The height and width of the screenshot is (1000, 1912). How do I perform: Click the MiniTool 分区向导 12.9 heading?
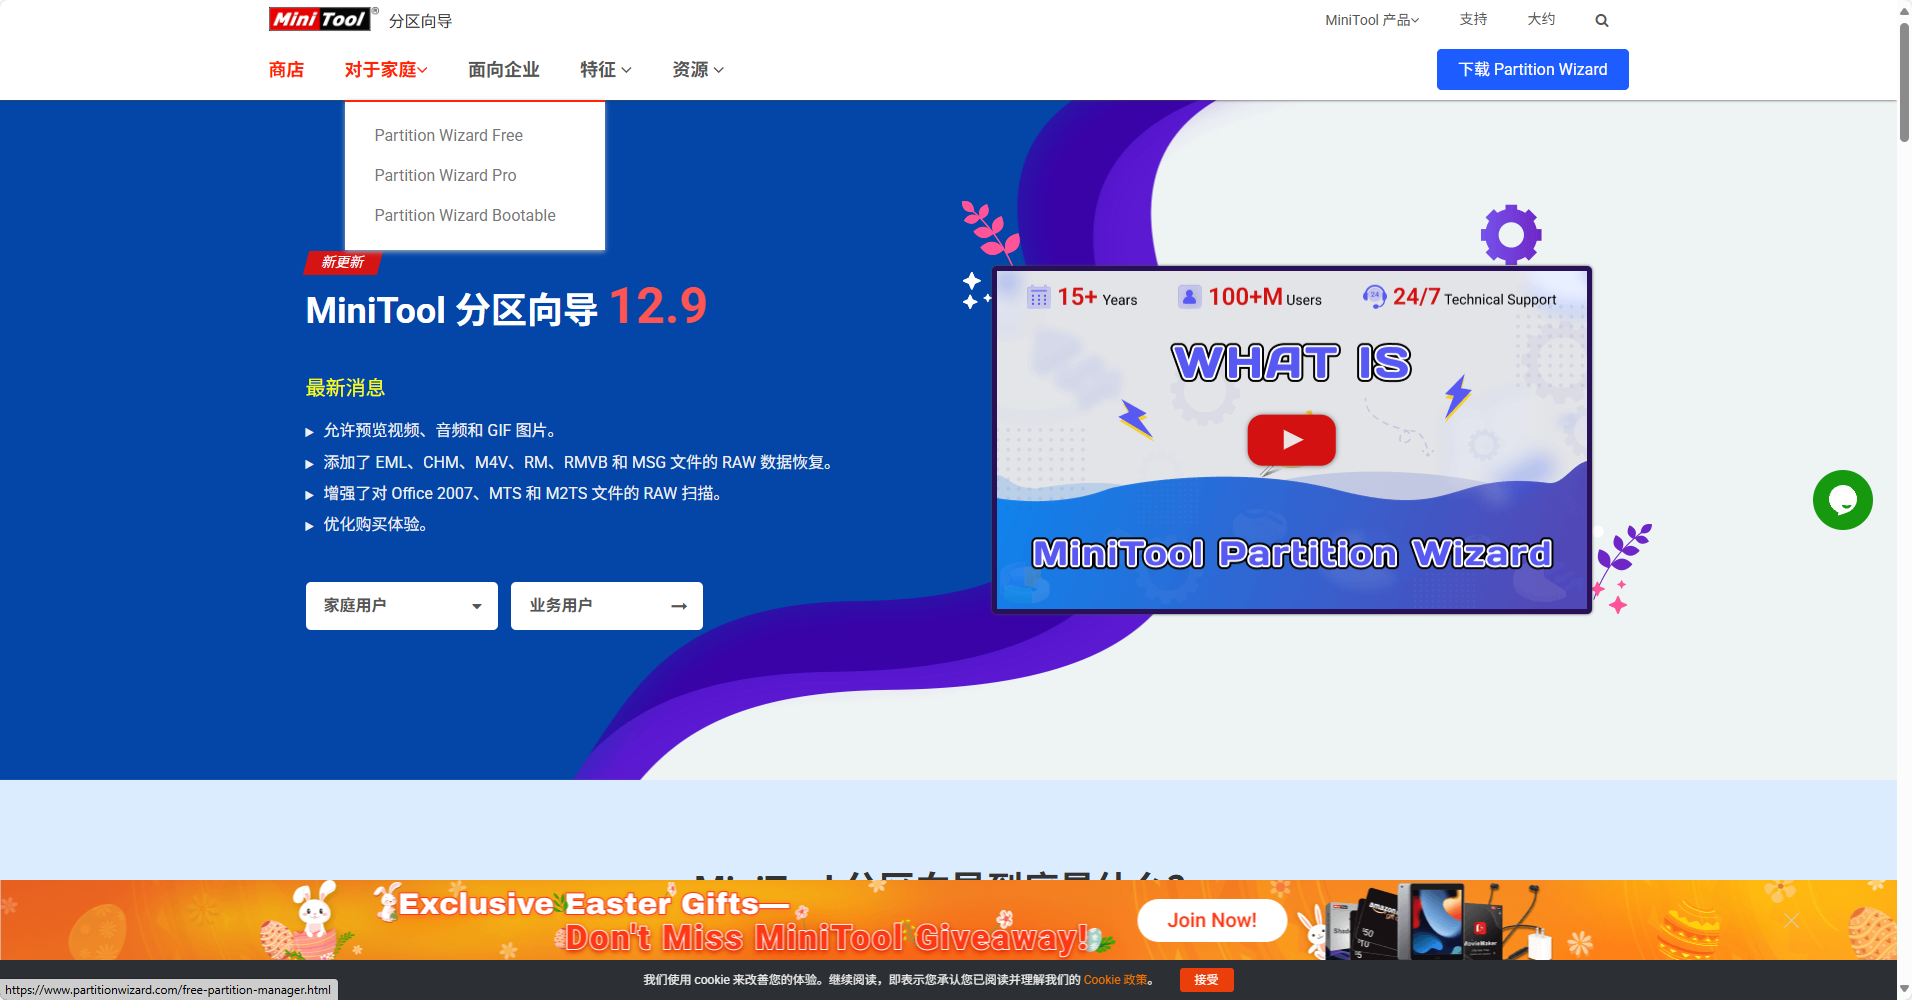coord(506,308)
